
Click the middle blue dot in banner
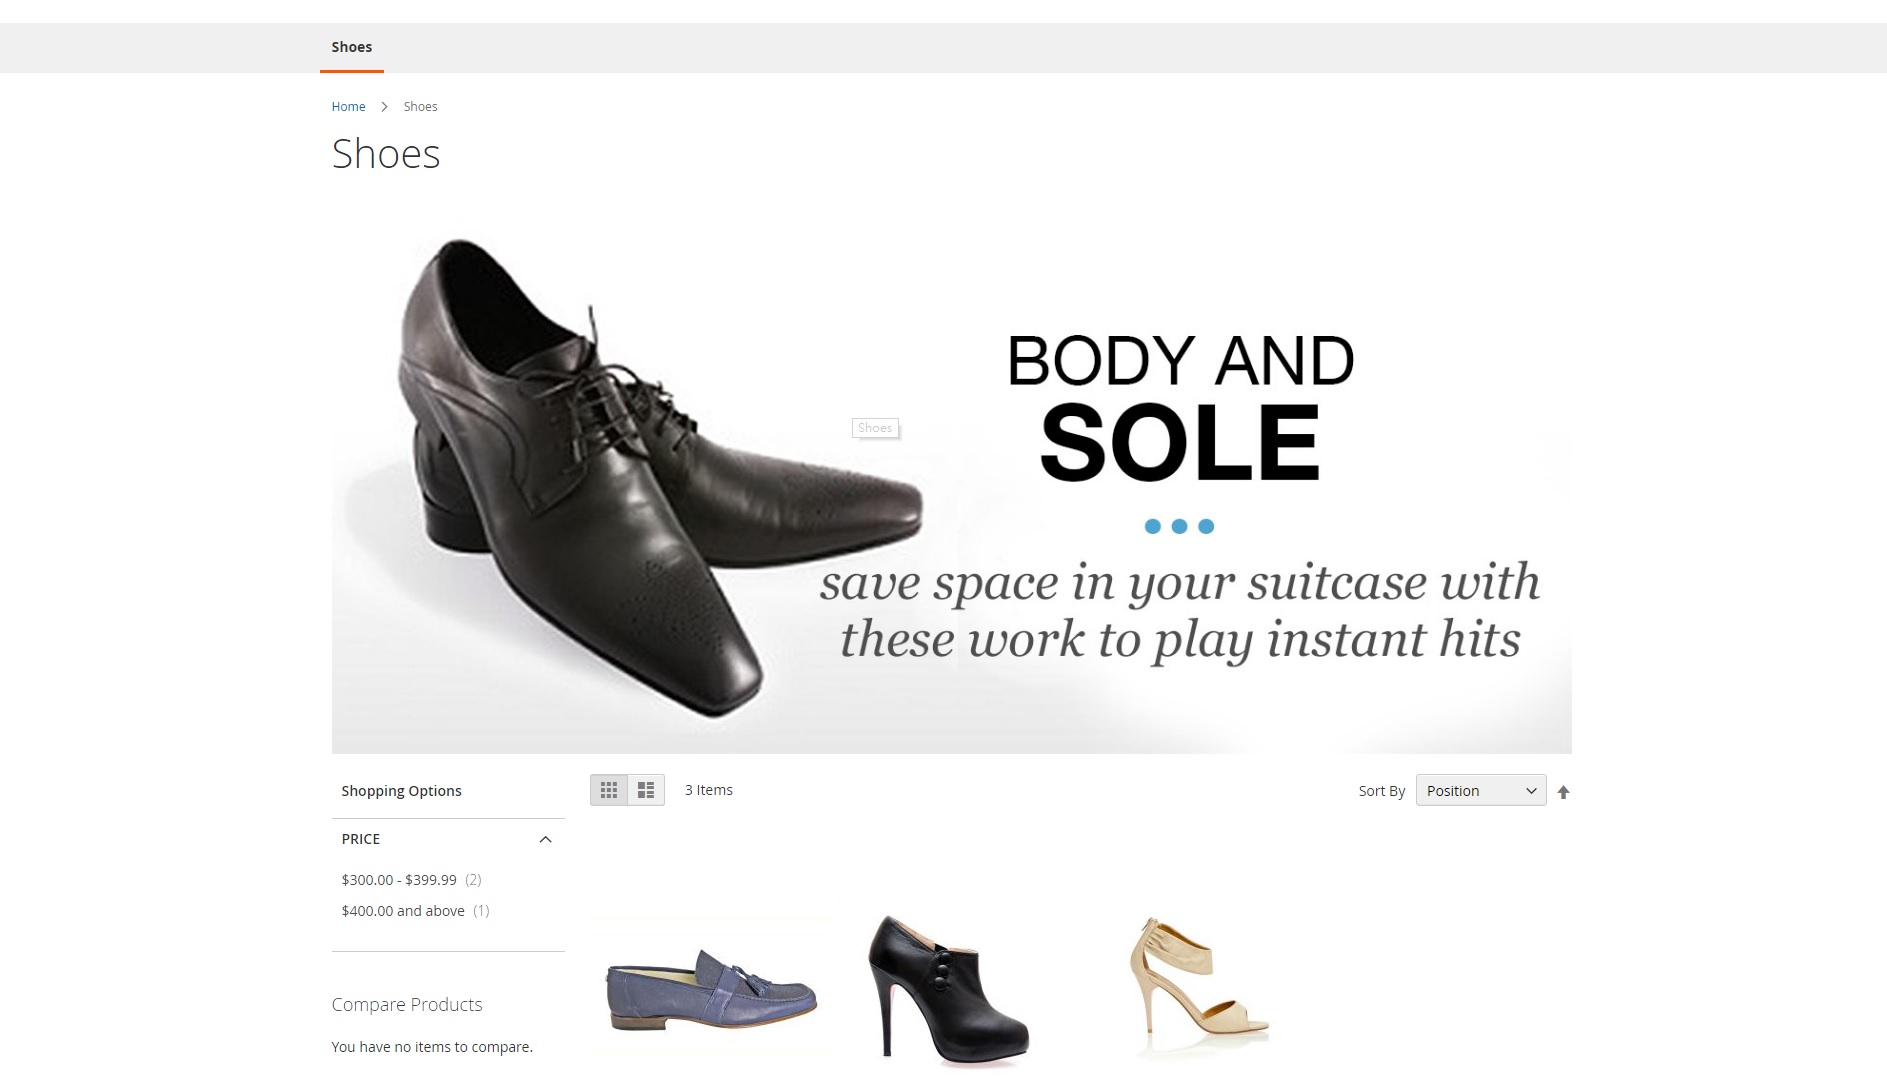pos(1179,526)
